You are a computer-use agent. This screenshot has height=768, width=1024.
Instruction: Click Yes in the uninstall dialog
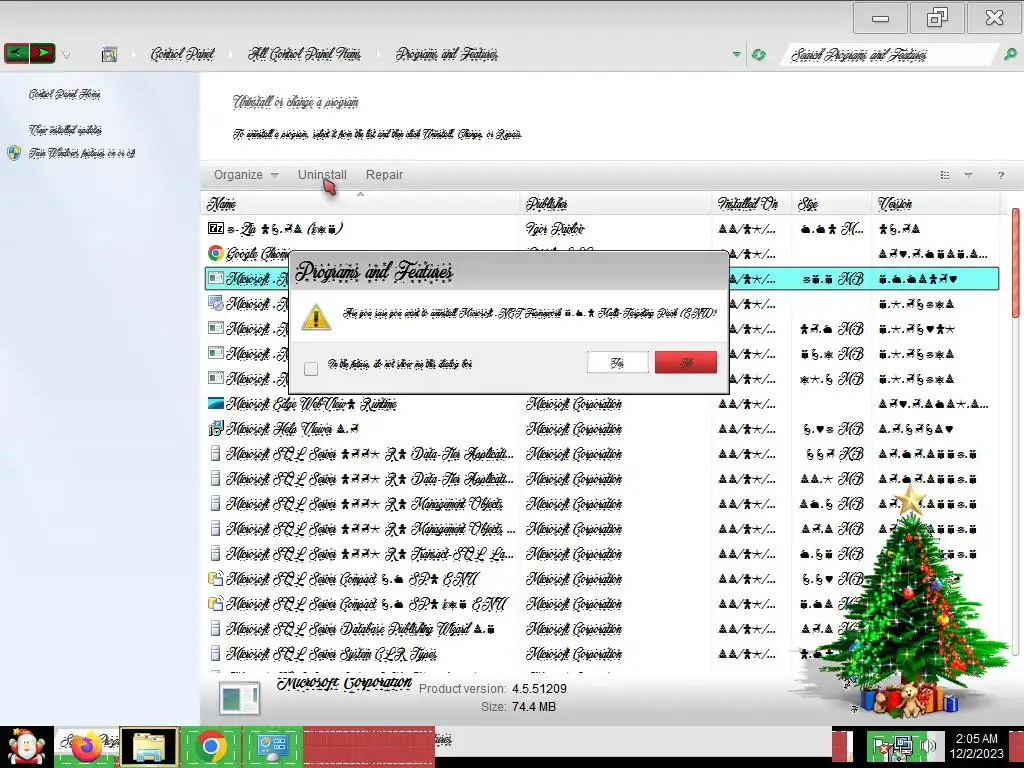618,362
